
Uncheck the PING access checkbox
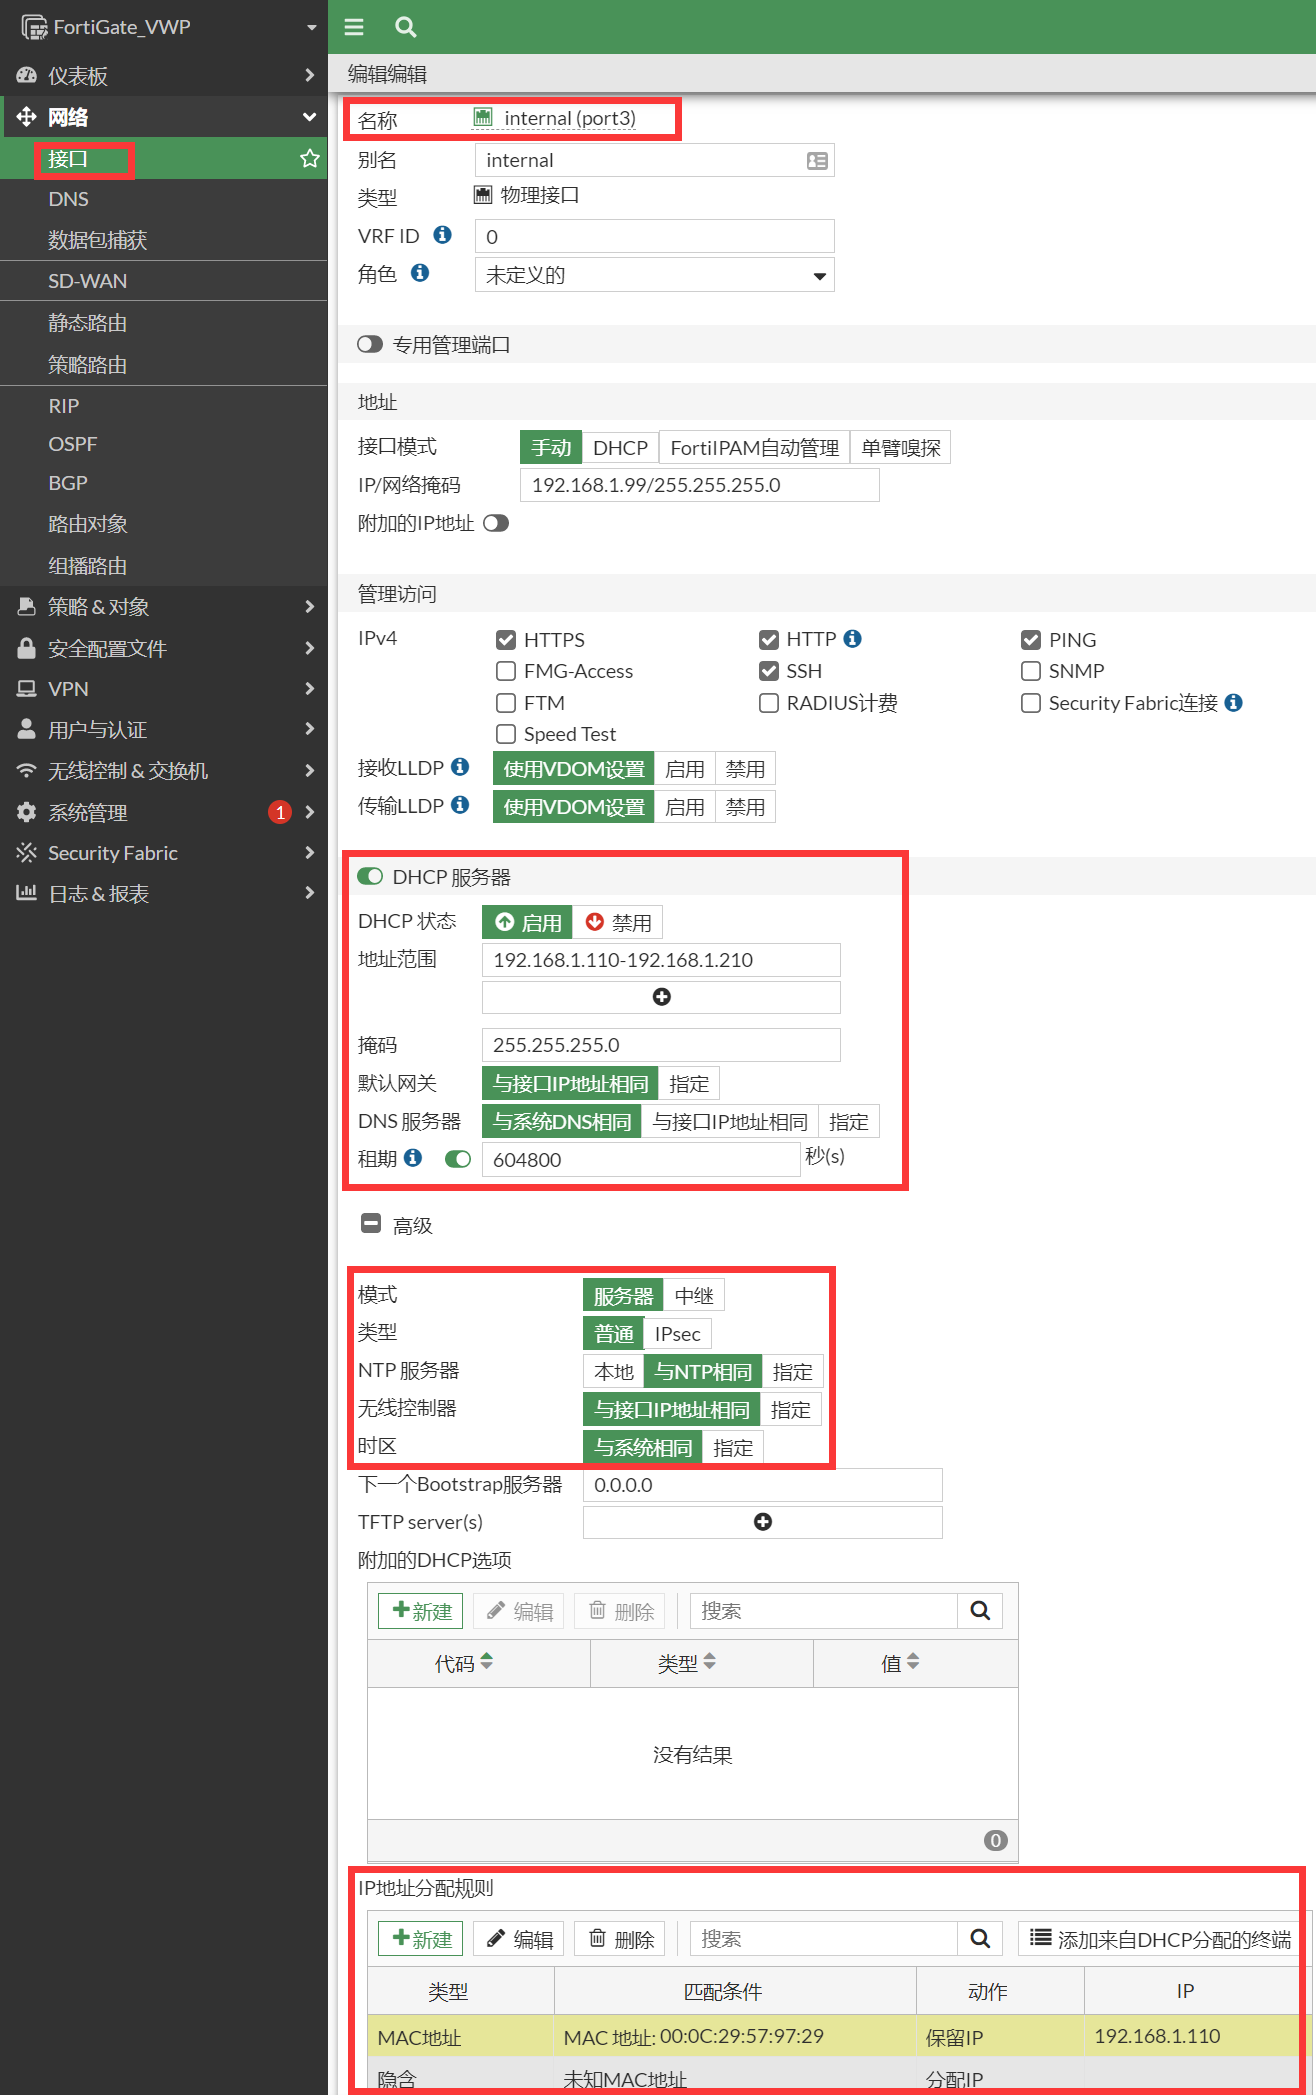(1031, 640)
